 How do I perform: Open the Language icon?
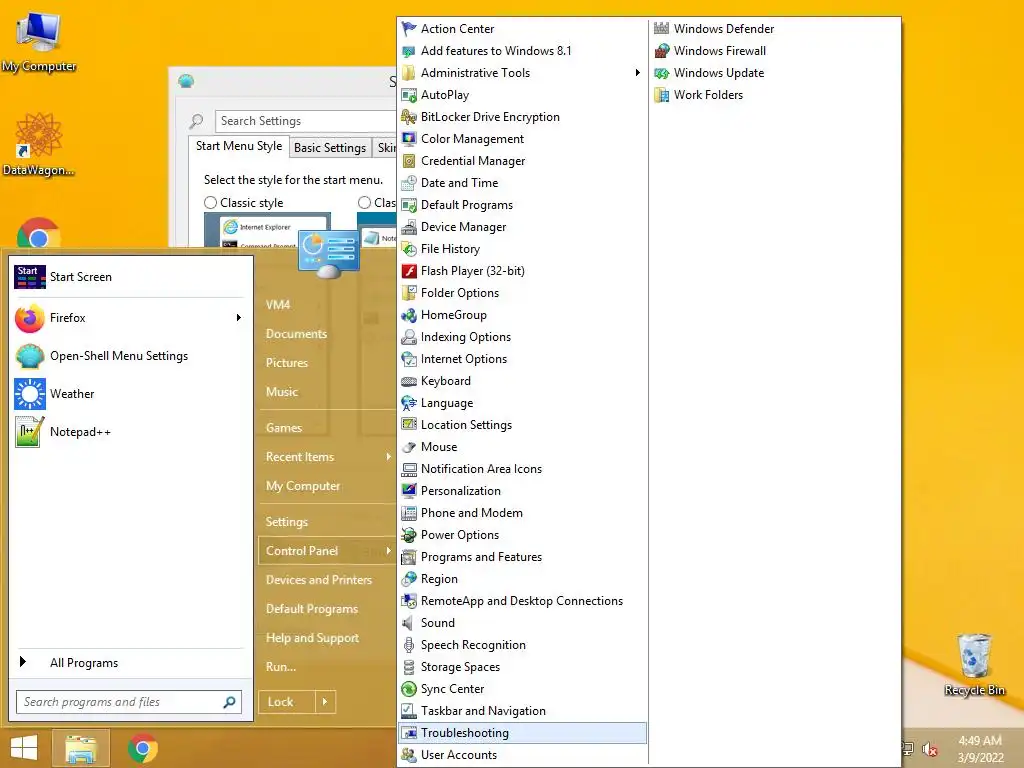coord(409,403)
